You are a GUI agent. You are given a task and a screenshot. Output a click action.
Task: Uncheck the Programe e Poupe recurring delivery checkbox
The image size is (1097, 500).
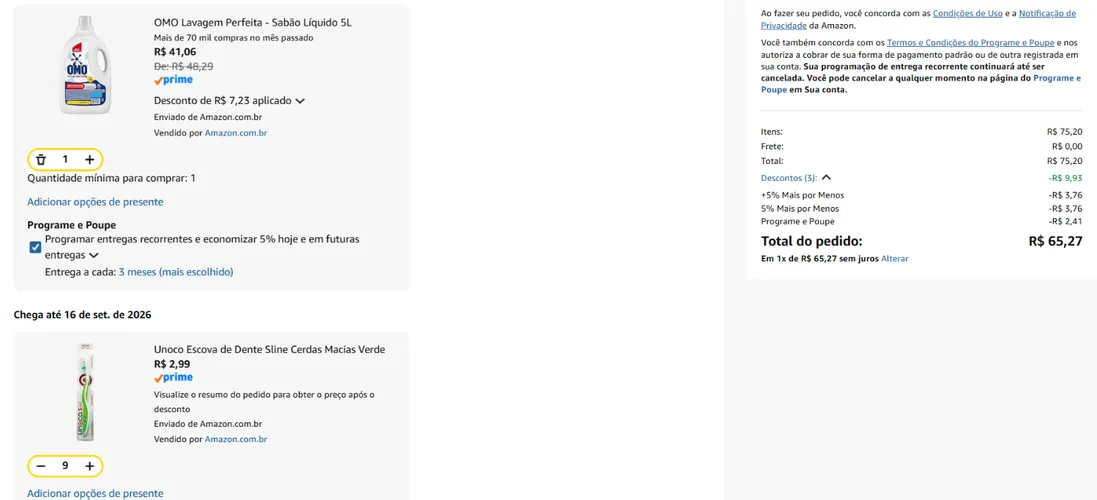(35, 247)
